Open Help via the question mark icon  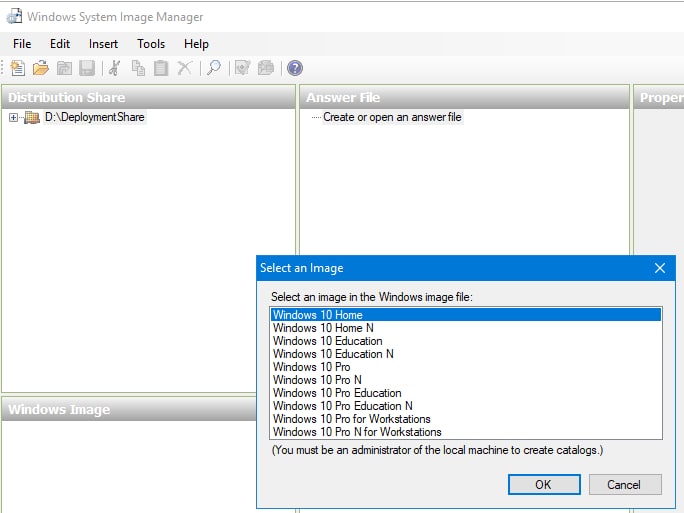tap(295, 68)
